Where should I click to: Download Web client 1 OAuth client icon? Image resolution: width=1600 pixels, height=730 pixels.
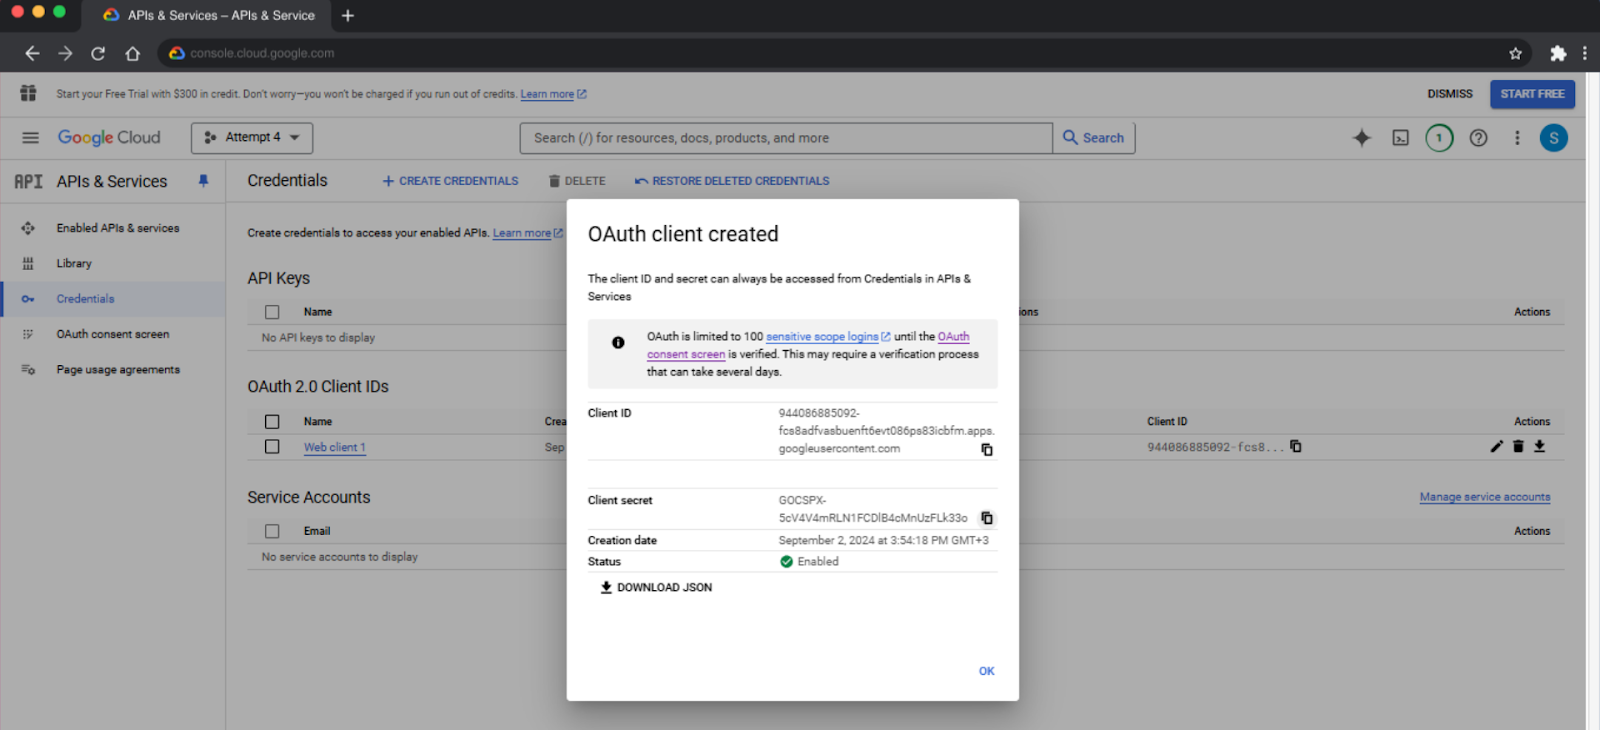(x=1540, y=447)
